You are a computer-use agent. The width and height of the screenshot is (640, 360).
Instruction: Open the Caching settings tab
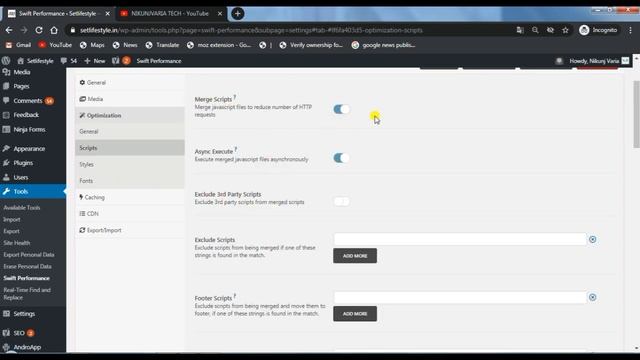pyautogui.click(x=130, y=197)
